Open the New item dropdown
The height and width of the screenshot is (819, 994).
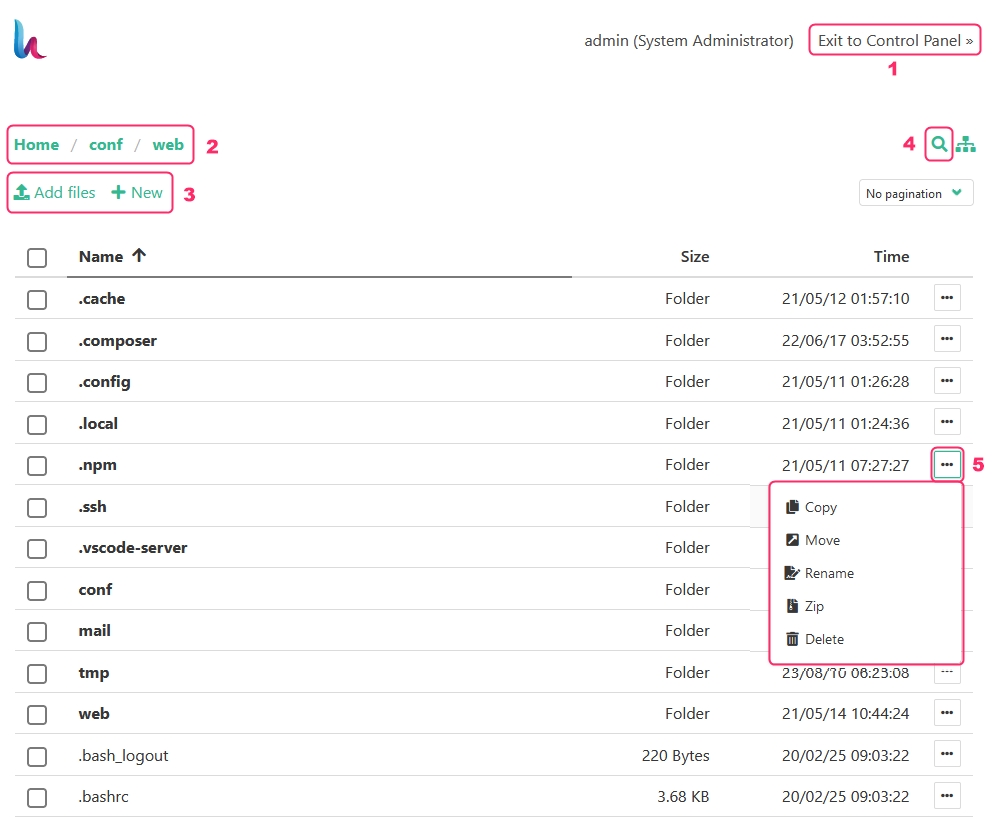[137, 193]
